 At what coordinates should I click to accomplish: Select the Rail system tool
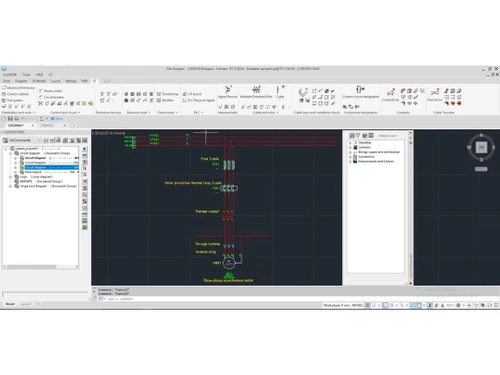13,100
